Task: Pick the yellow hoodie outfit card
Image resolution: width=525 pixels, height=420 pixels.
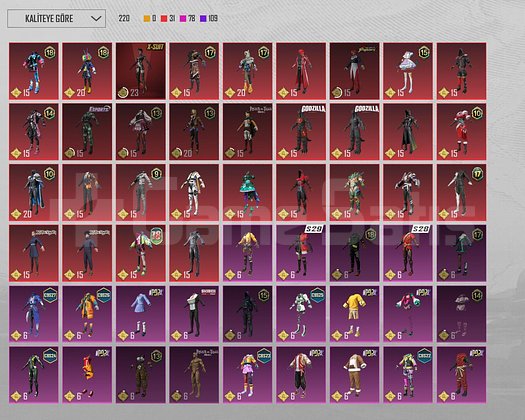Action: (248, 253)
